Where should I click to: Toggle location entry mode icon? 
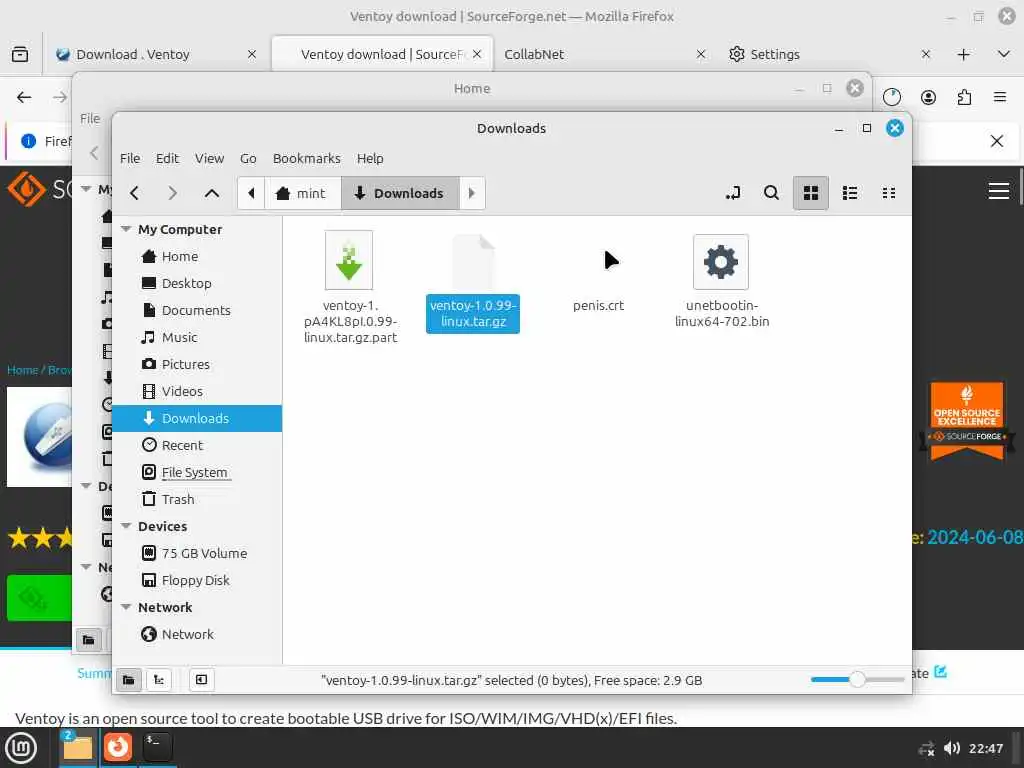point(733,193)
